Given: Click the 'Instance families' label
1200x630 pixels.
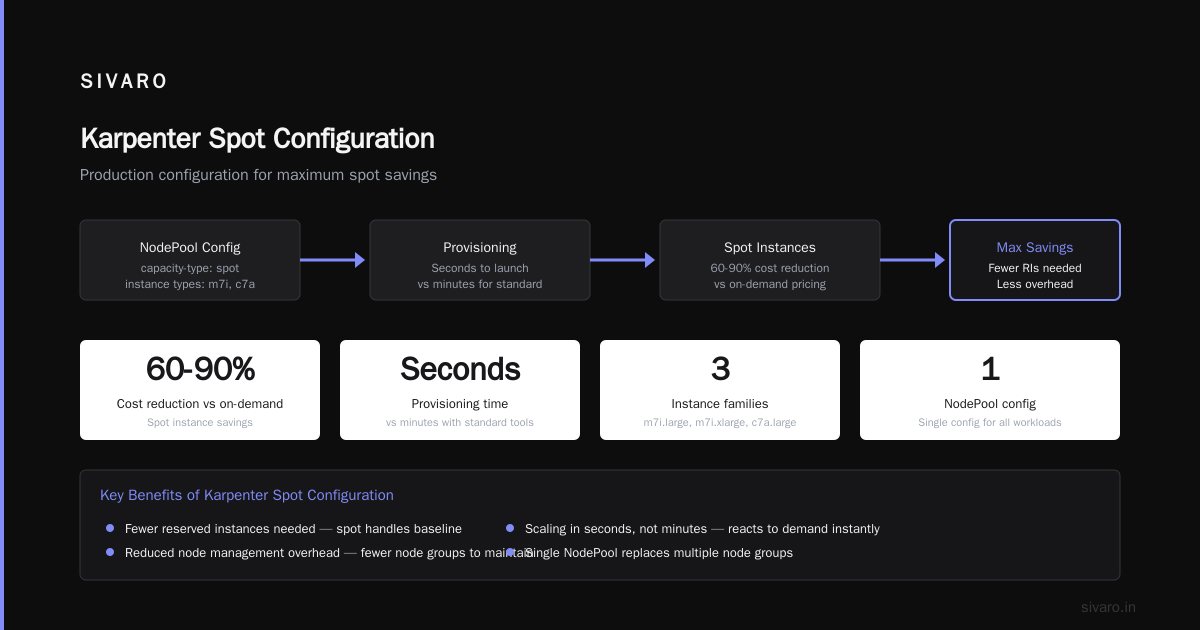Looking at the screenshot, I should tap(720, 404).
